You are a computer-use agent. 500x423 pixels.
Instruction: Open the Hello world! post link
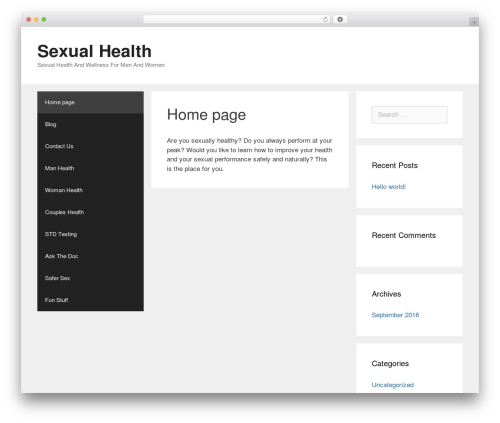[388, 187]
